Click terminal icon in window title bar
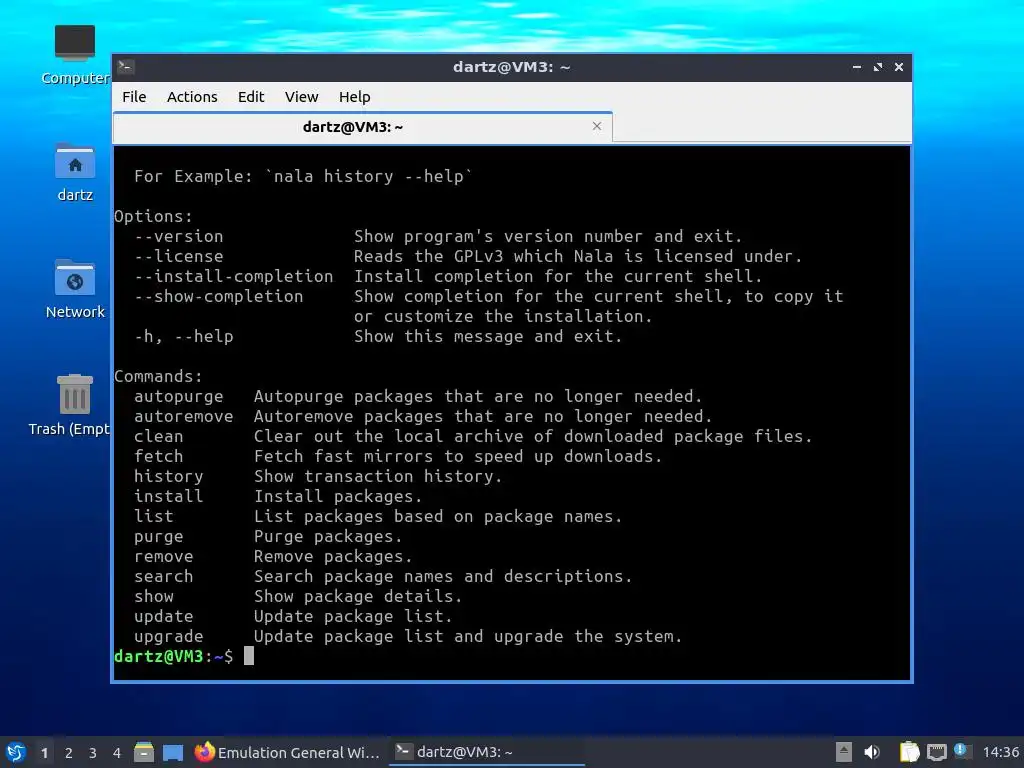Image resolution: width=1024 pixels, height=768 pixels. (126, 66)
